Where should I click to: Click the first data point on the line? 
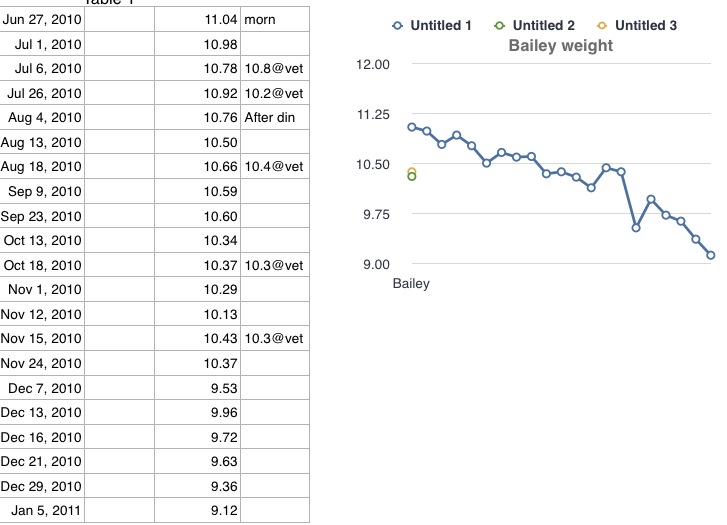412,127
